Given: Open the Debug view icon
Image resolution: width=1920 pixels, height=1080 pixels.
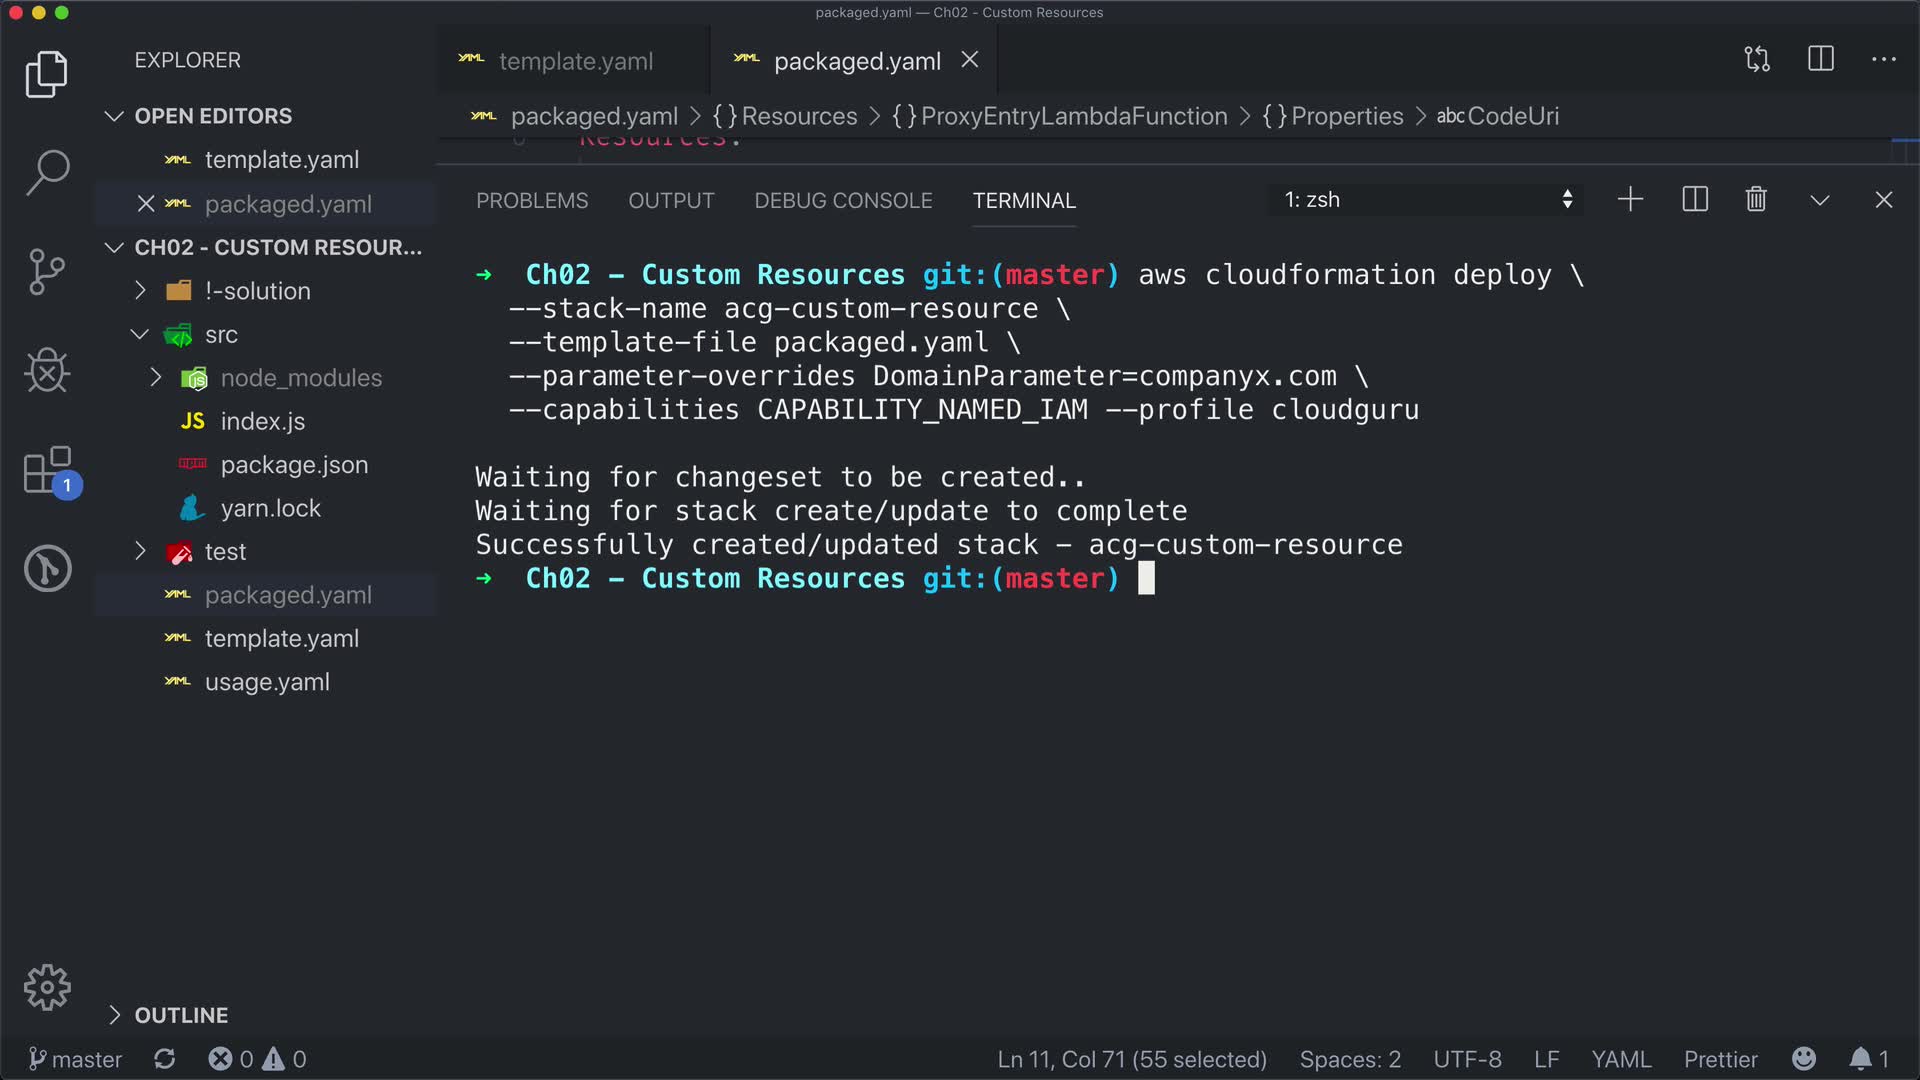Looking at the screenshot, I should (47, 371).
